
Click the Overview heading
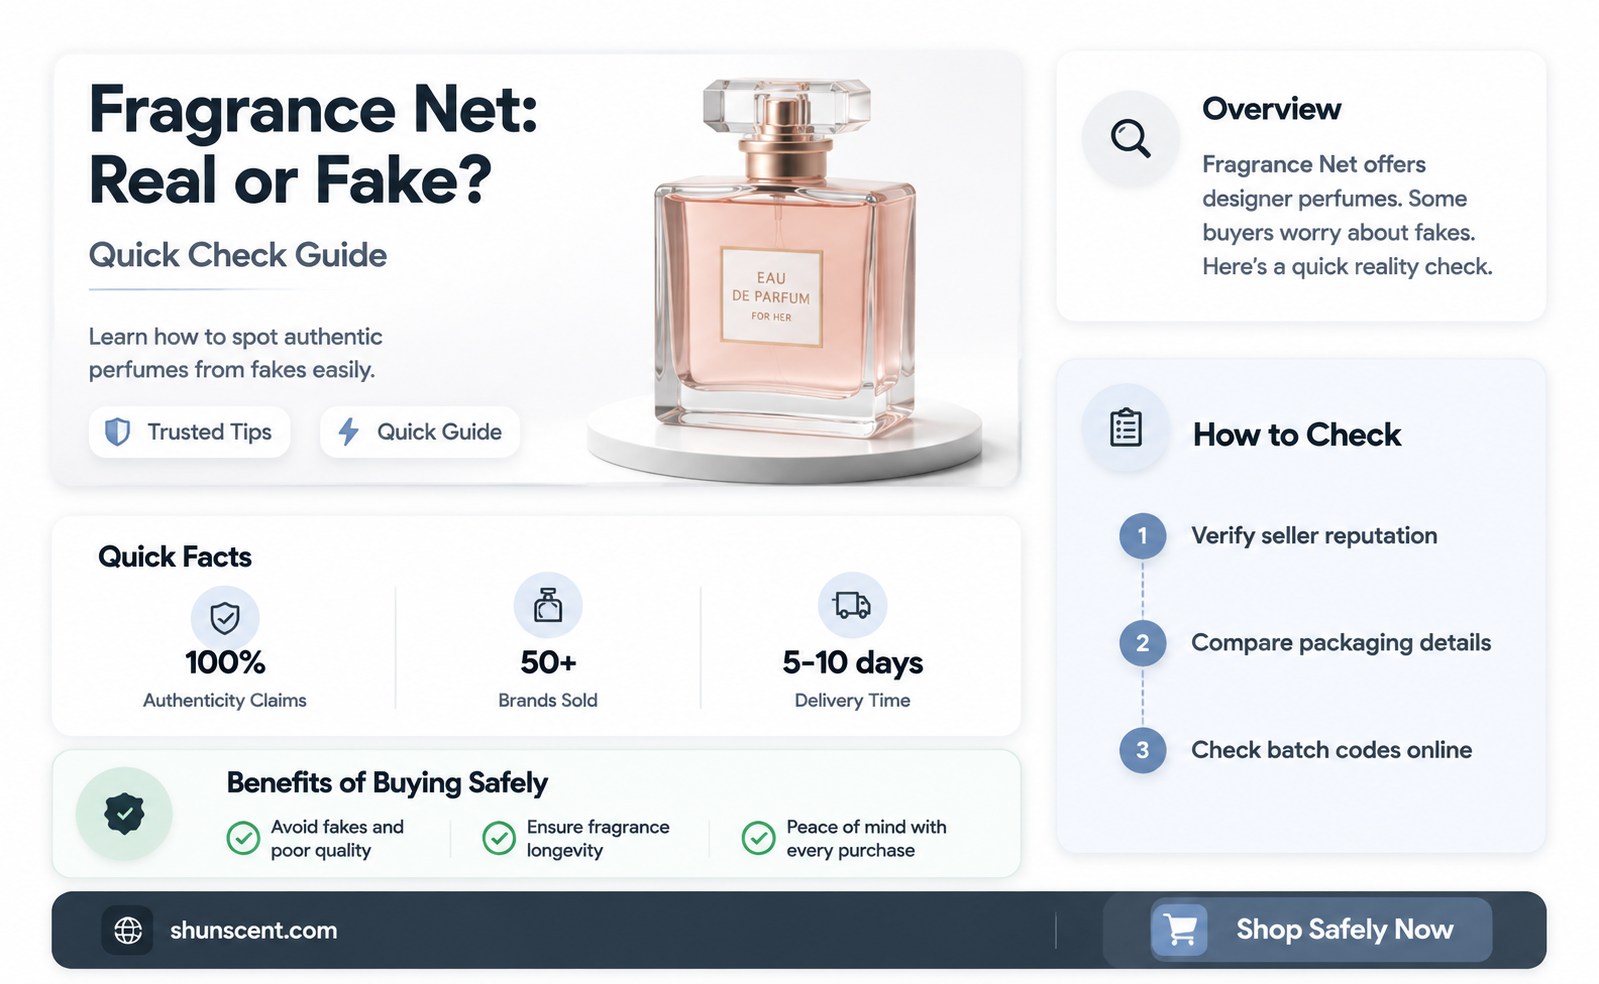1271,108
